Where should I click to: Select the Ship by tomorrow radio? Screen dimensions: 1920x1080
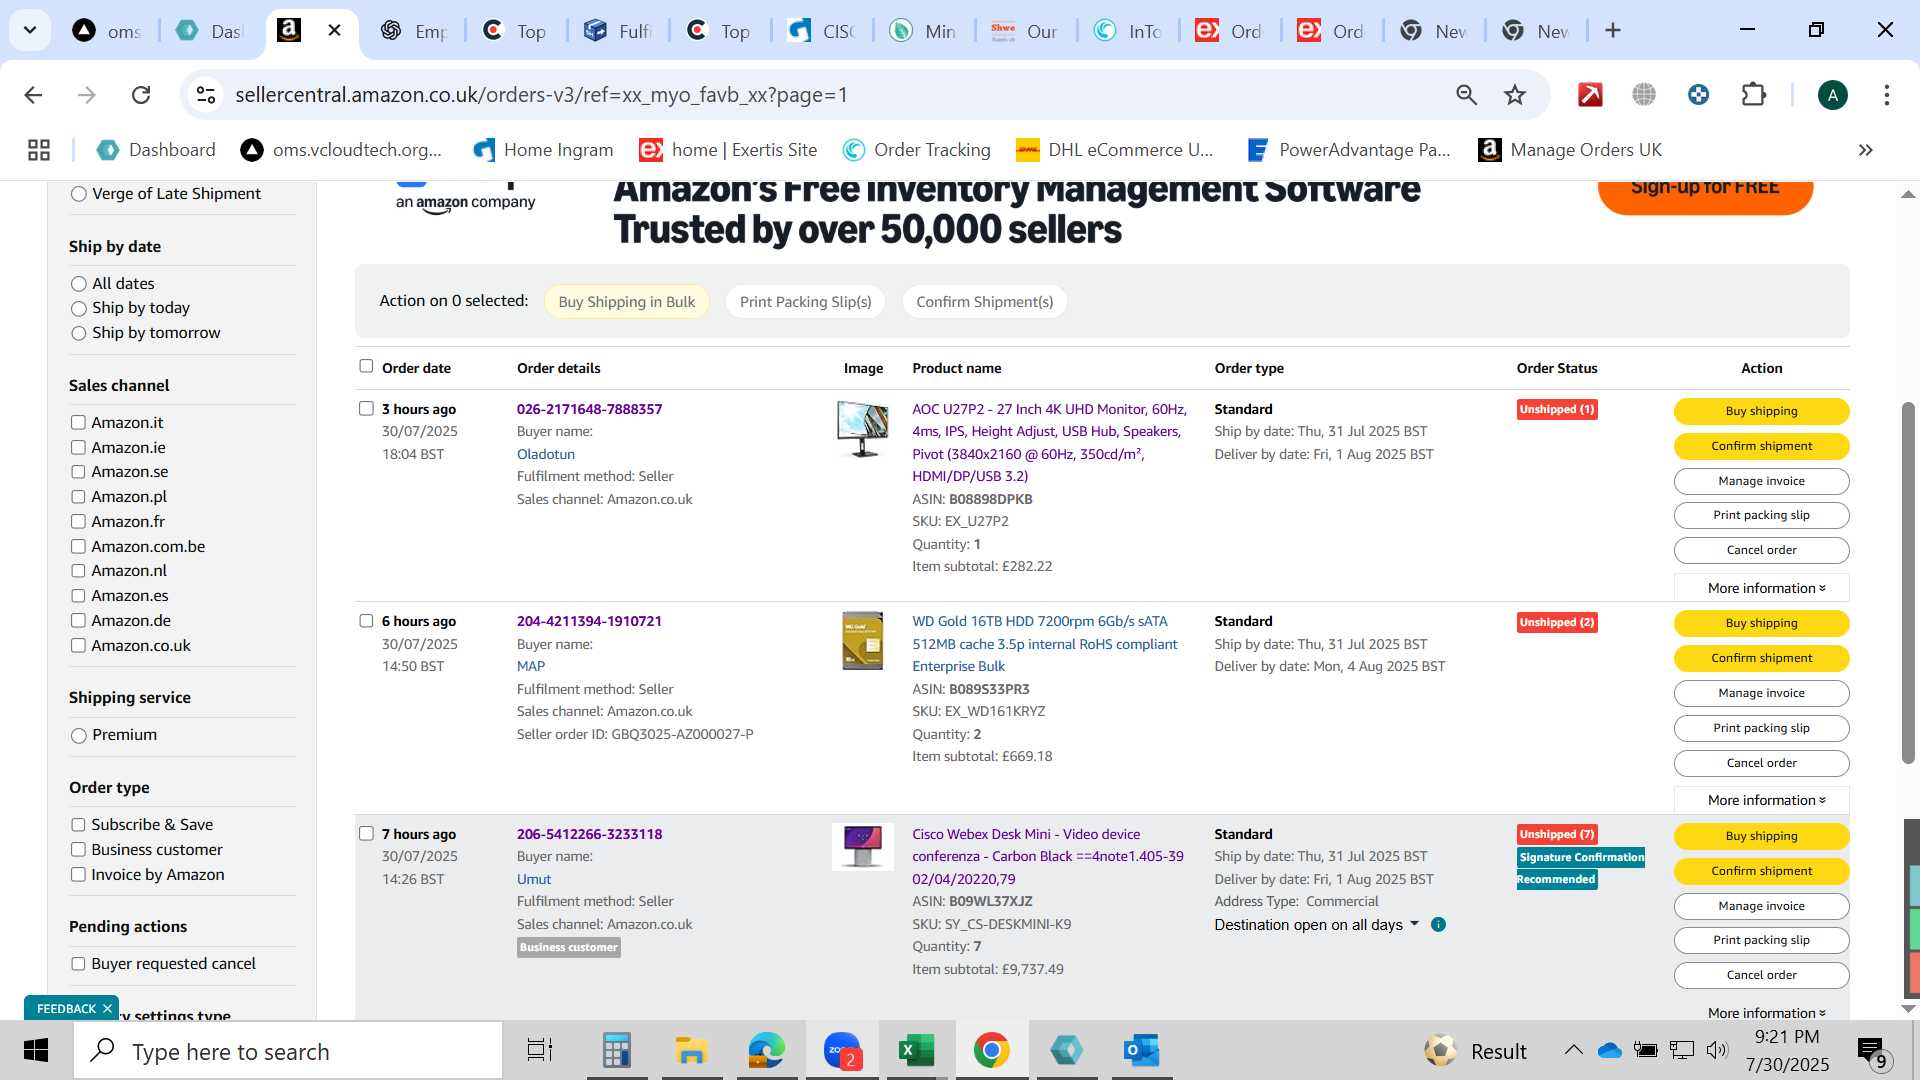click(79, 333)
